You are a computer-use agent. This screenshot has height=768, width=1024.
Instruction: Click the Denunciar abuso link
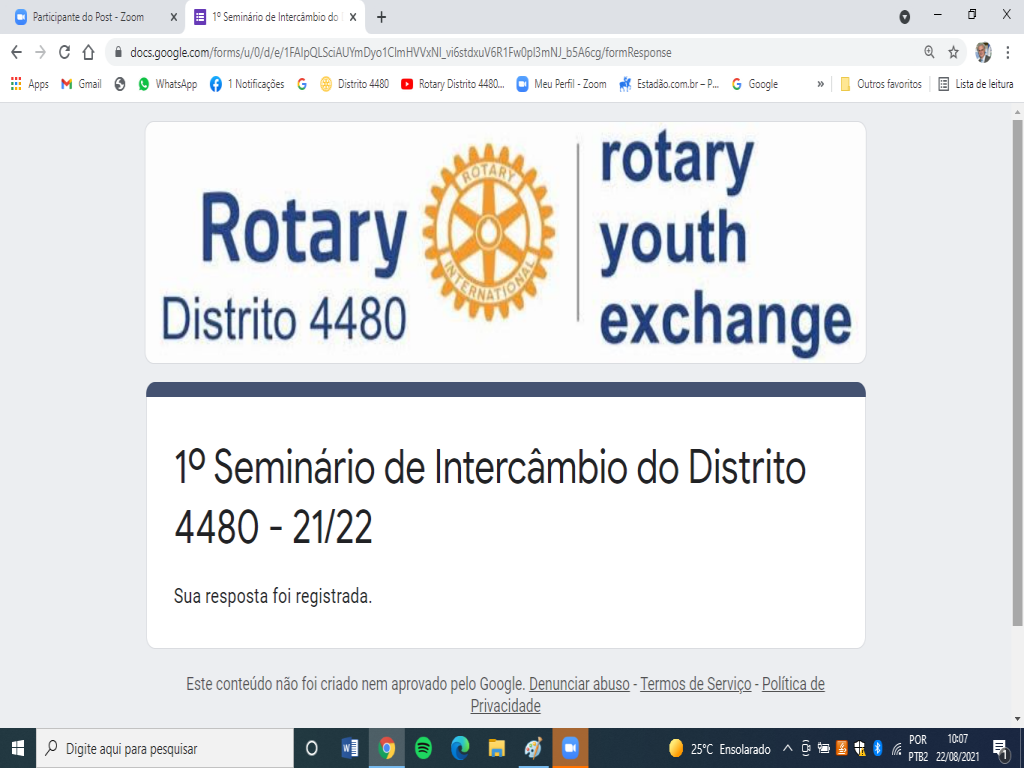click(x=579, y=684)
